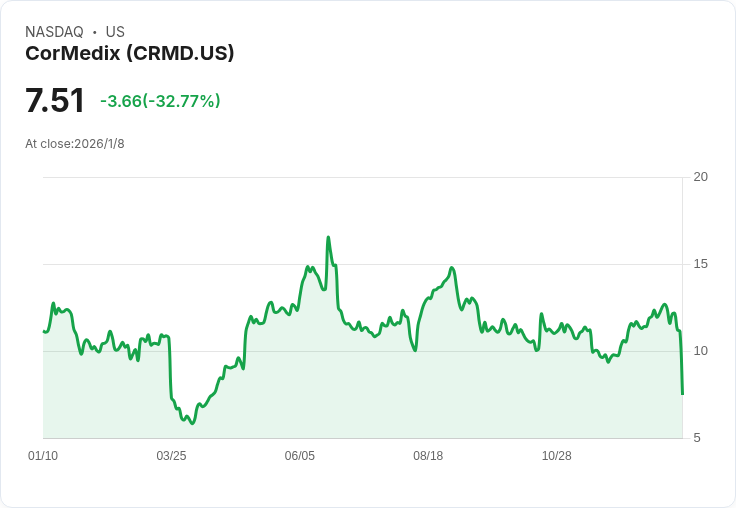Click the dot separator between NASDAQ and US
This screenshot has height=508, width=736.
(x=95, y=32)
